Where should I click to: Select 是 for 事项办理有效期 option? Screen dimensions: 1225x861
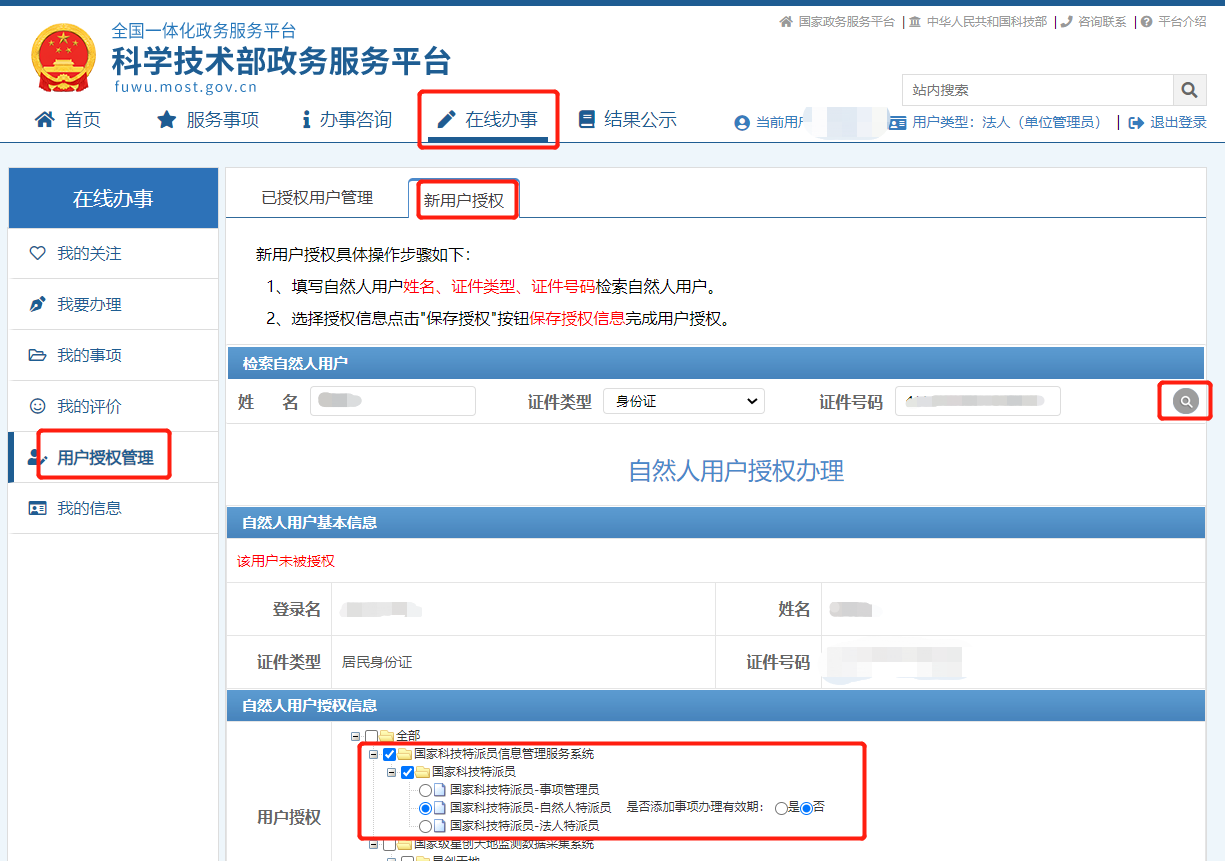click(x=781, y=808)
